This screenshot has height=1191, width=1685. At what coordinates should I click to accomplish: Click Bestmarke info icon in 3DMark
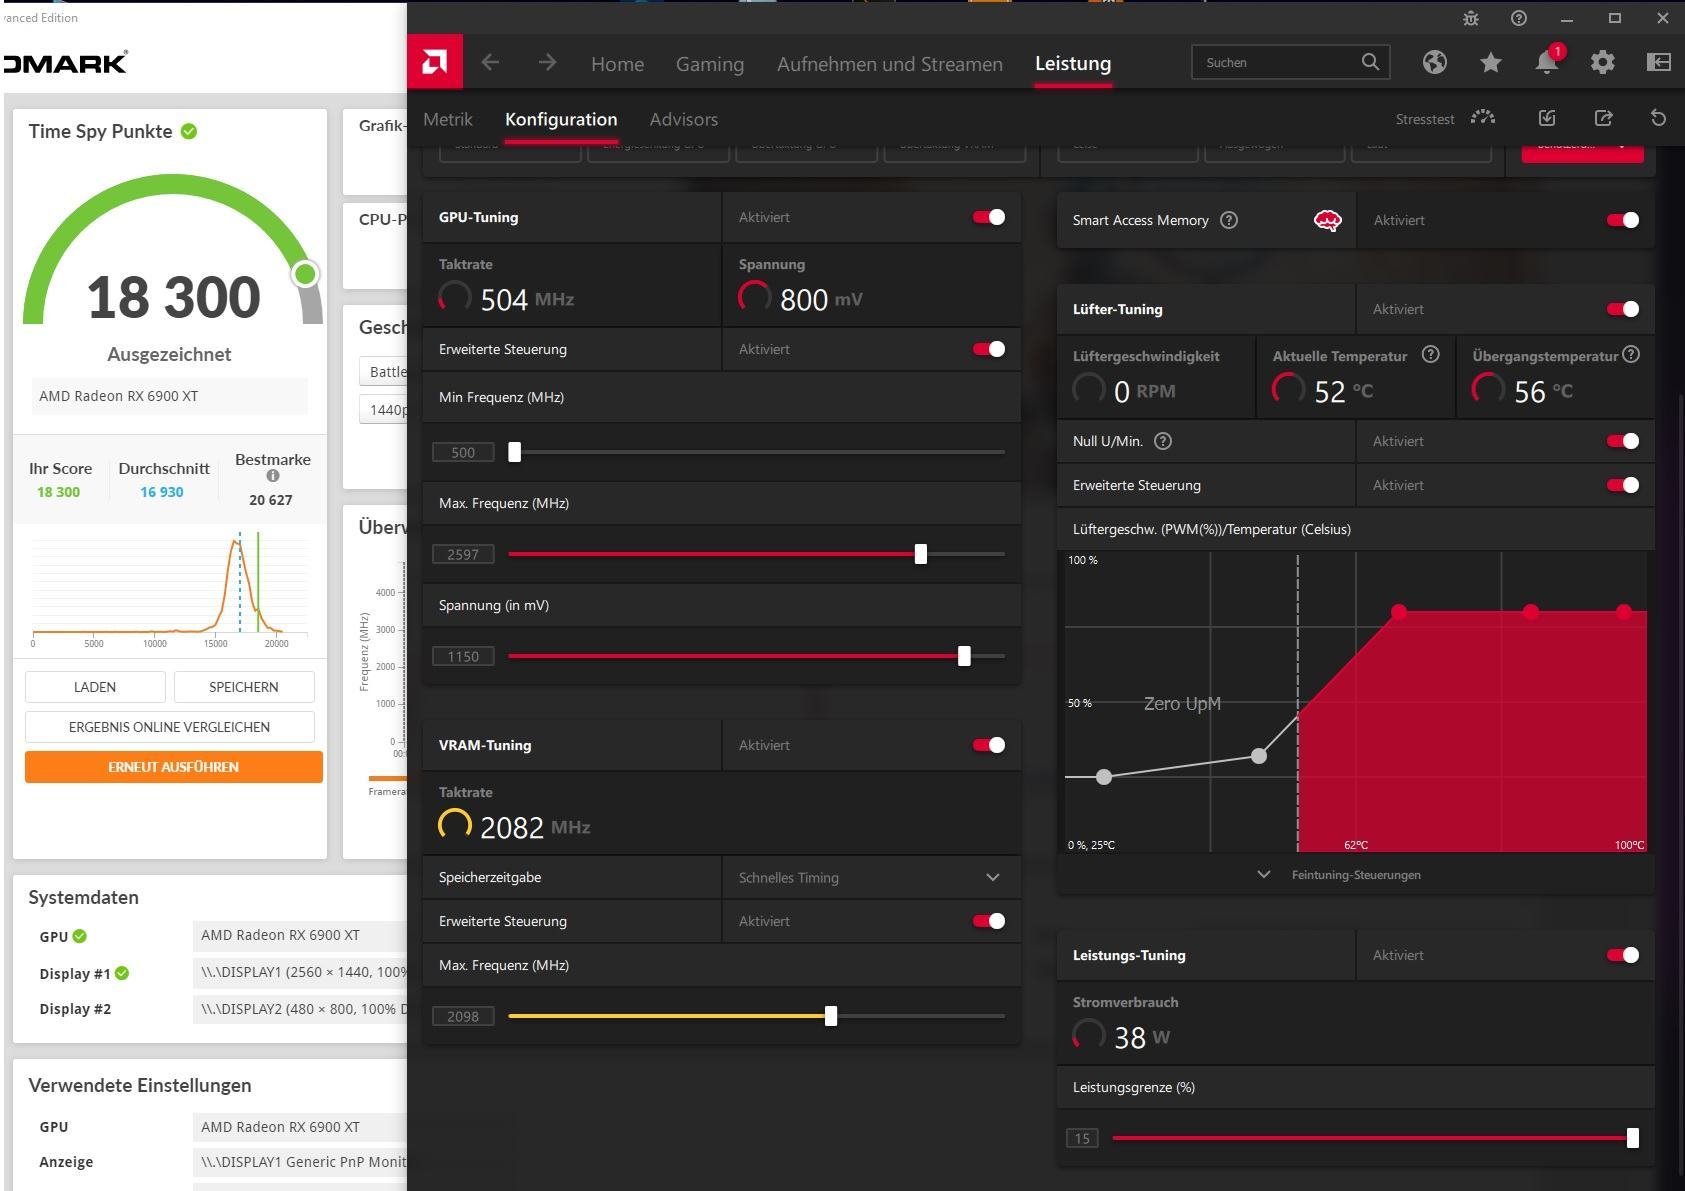tap(272, 476)
